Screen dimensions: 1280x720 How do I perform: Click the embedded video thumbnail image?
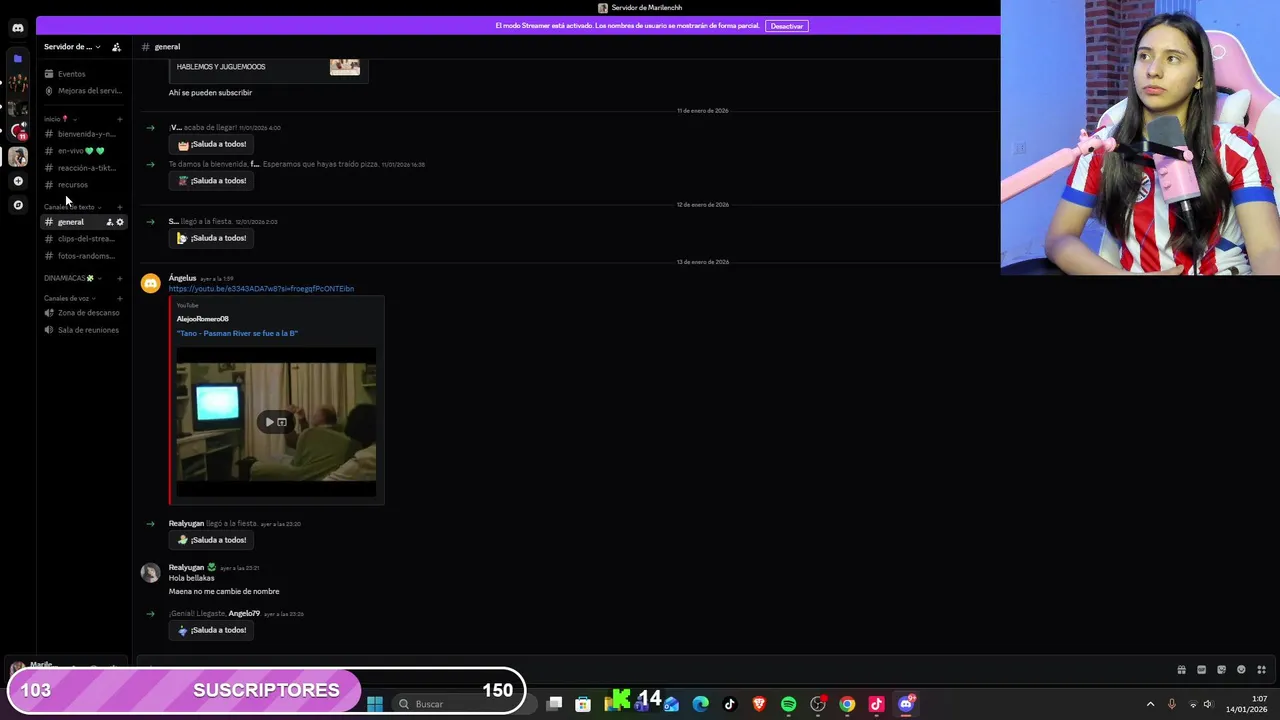click(x=276, y=422)
